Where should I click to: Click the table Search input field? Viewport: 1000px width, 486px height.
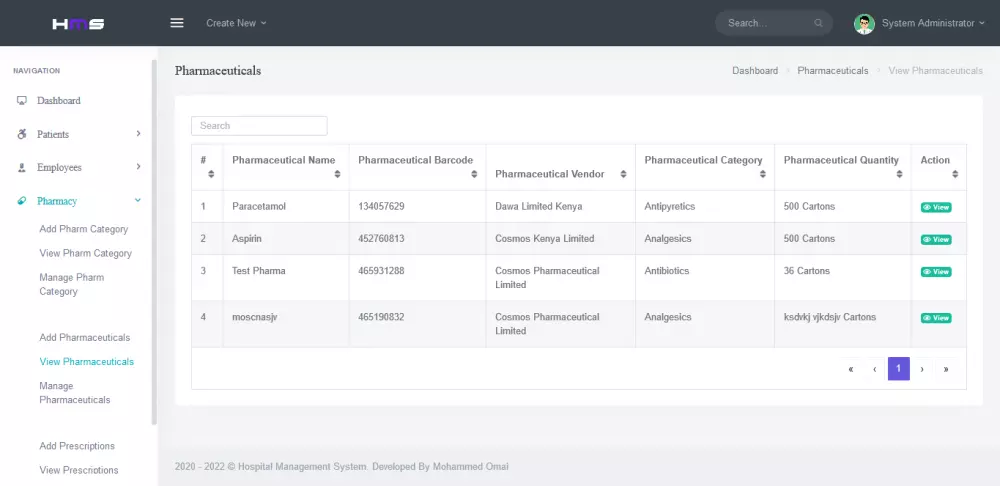(259, 126)
